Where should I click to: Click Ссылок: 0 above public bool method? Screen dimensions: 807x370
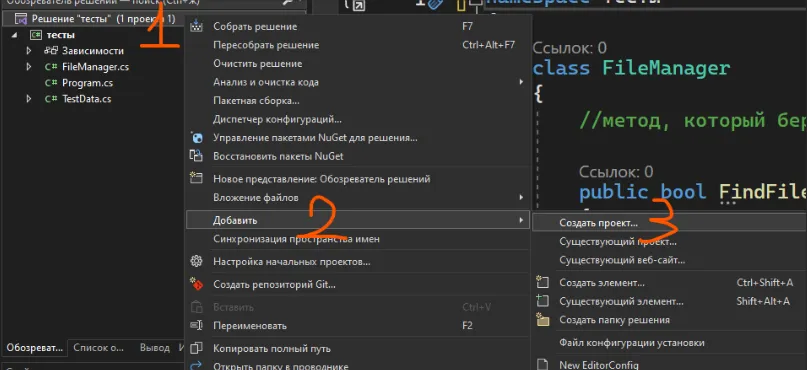pos(616,172)
